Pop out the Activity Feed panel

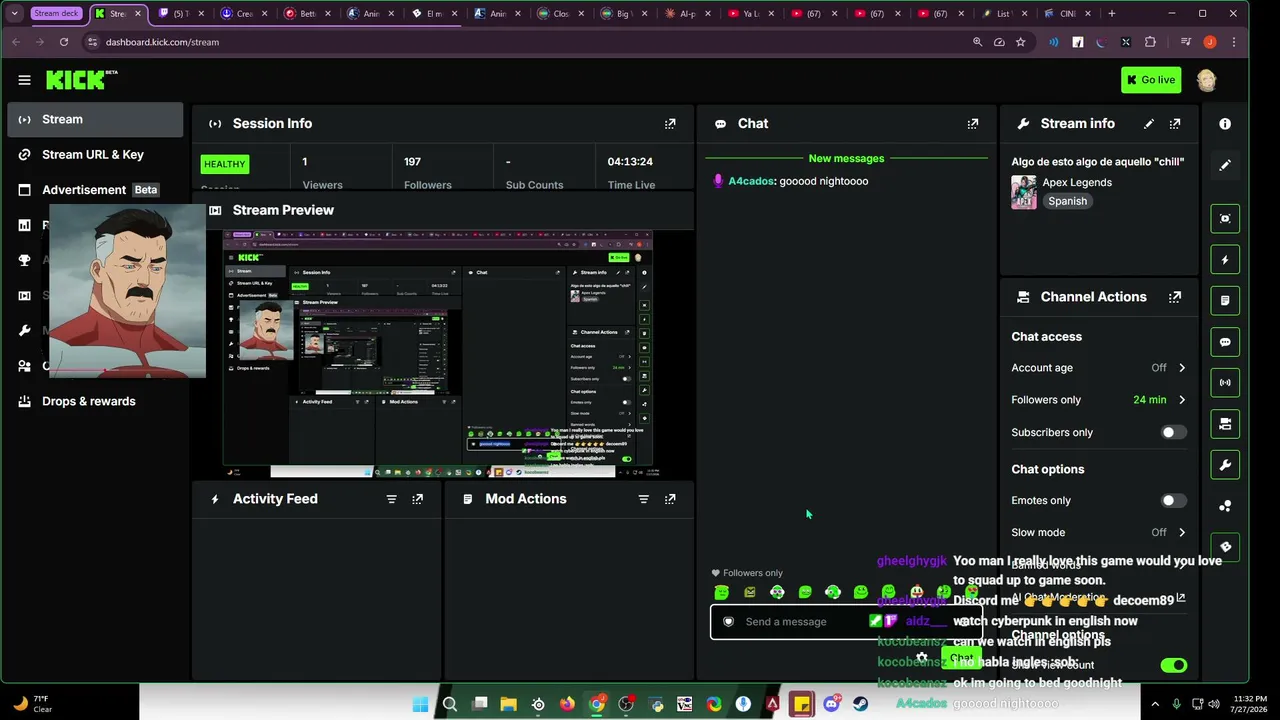point(418,499)
